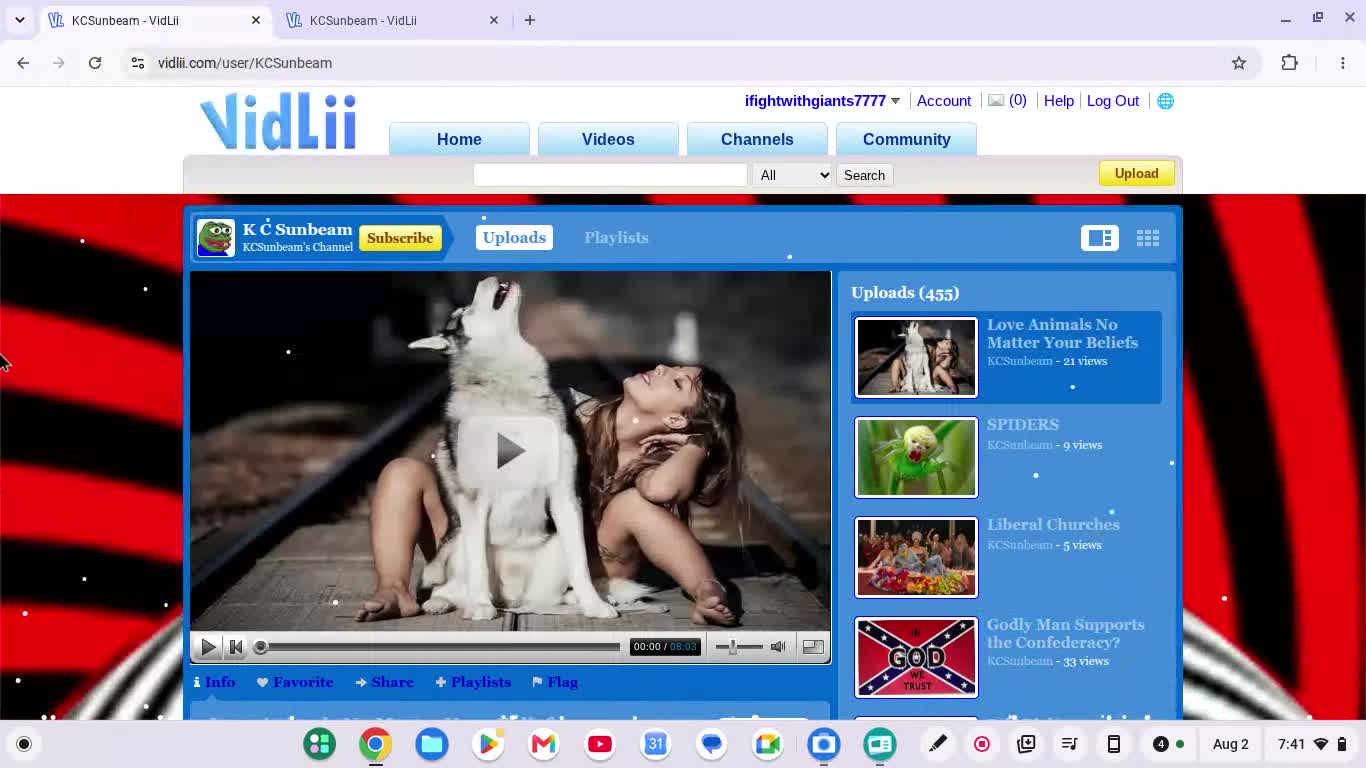Add the video to Favorites

[295, 682]
